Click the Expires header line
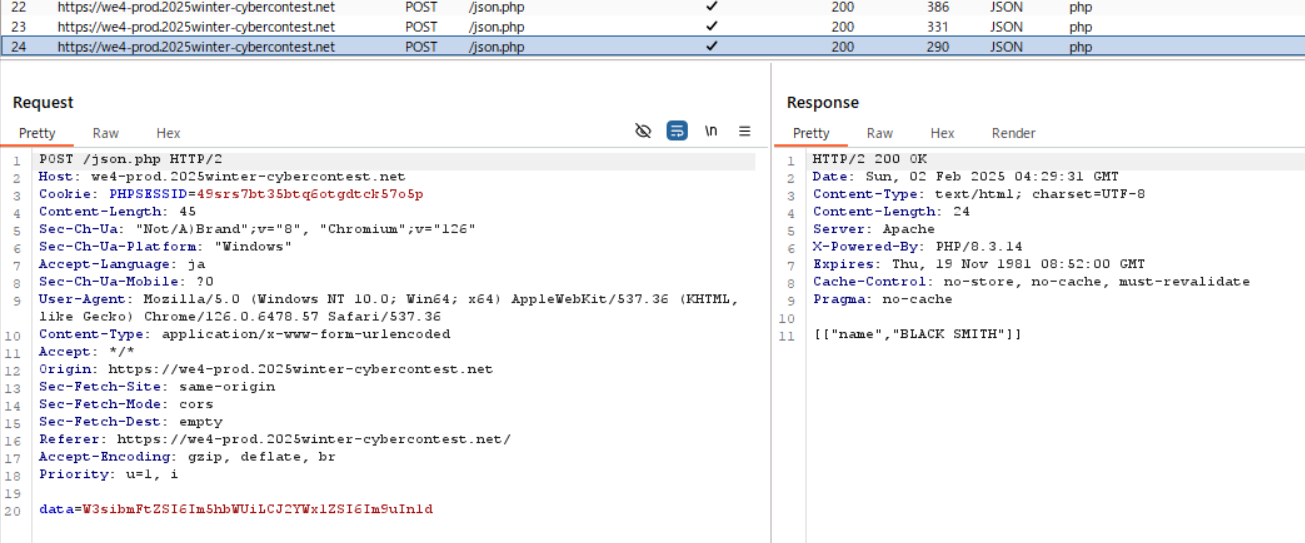 979,264
